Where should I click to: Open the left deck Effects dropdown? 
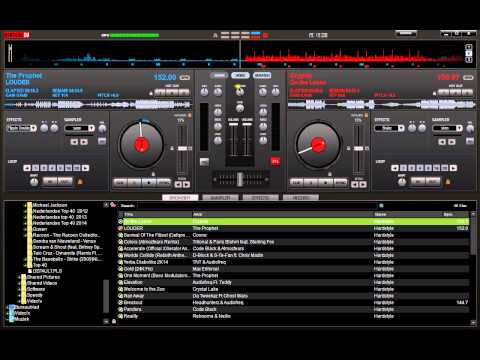pos(22,128)
